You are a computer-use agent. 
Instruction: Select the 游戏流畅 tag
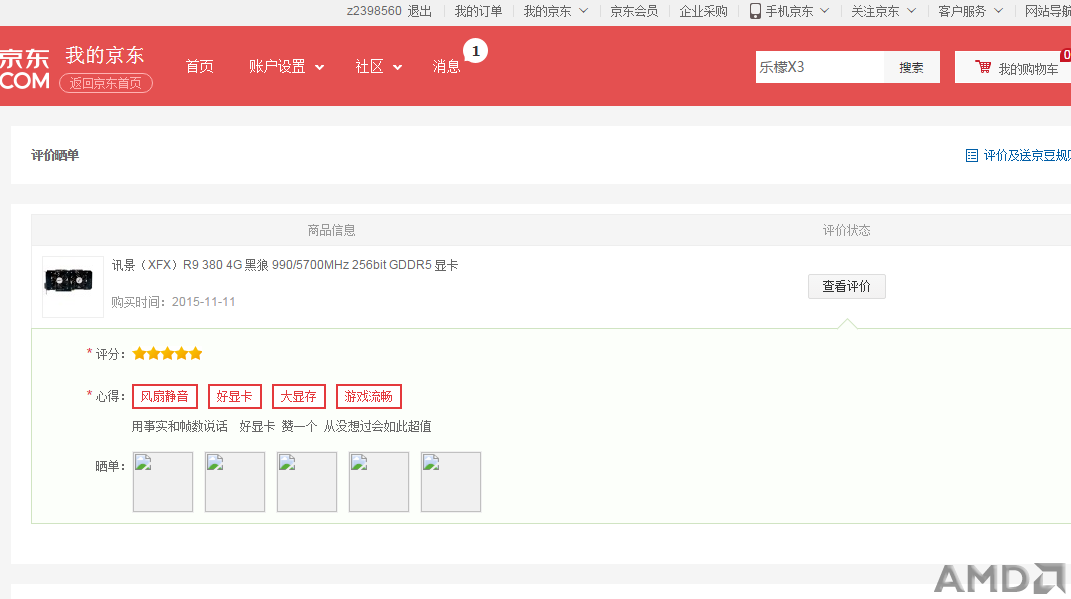click(x=368, y=396)
